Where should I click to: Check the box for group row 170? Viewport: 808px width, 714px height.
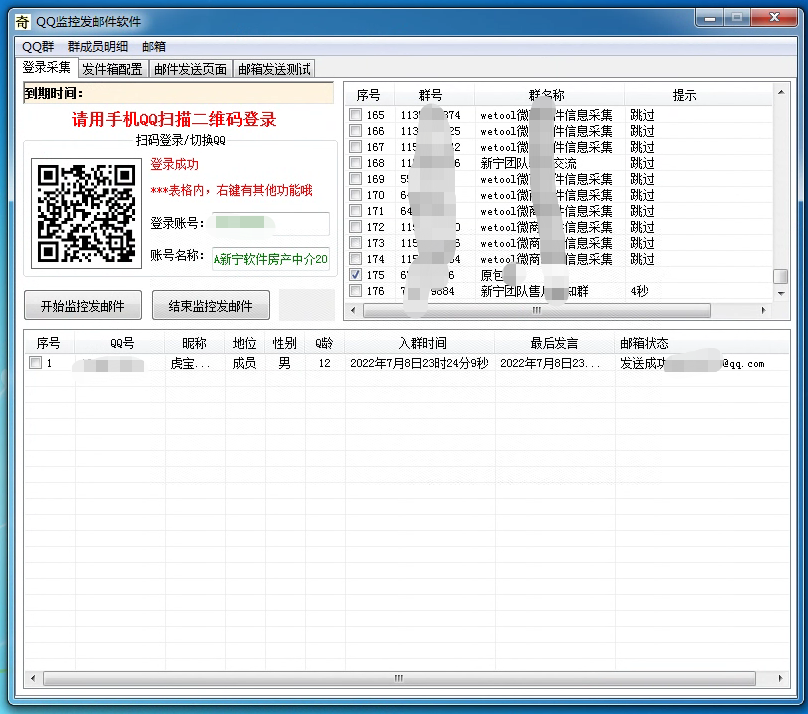tap(356, 194)
